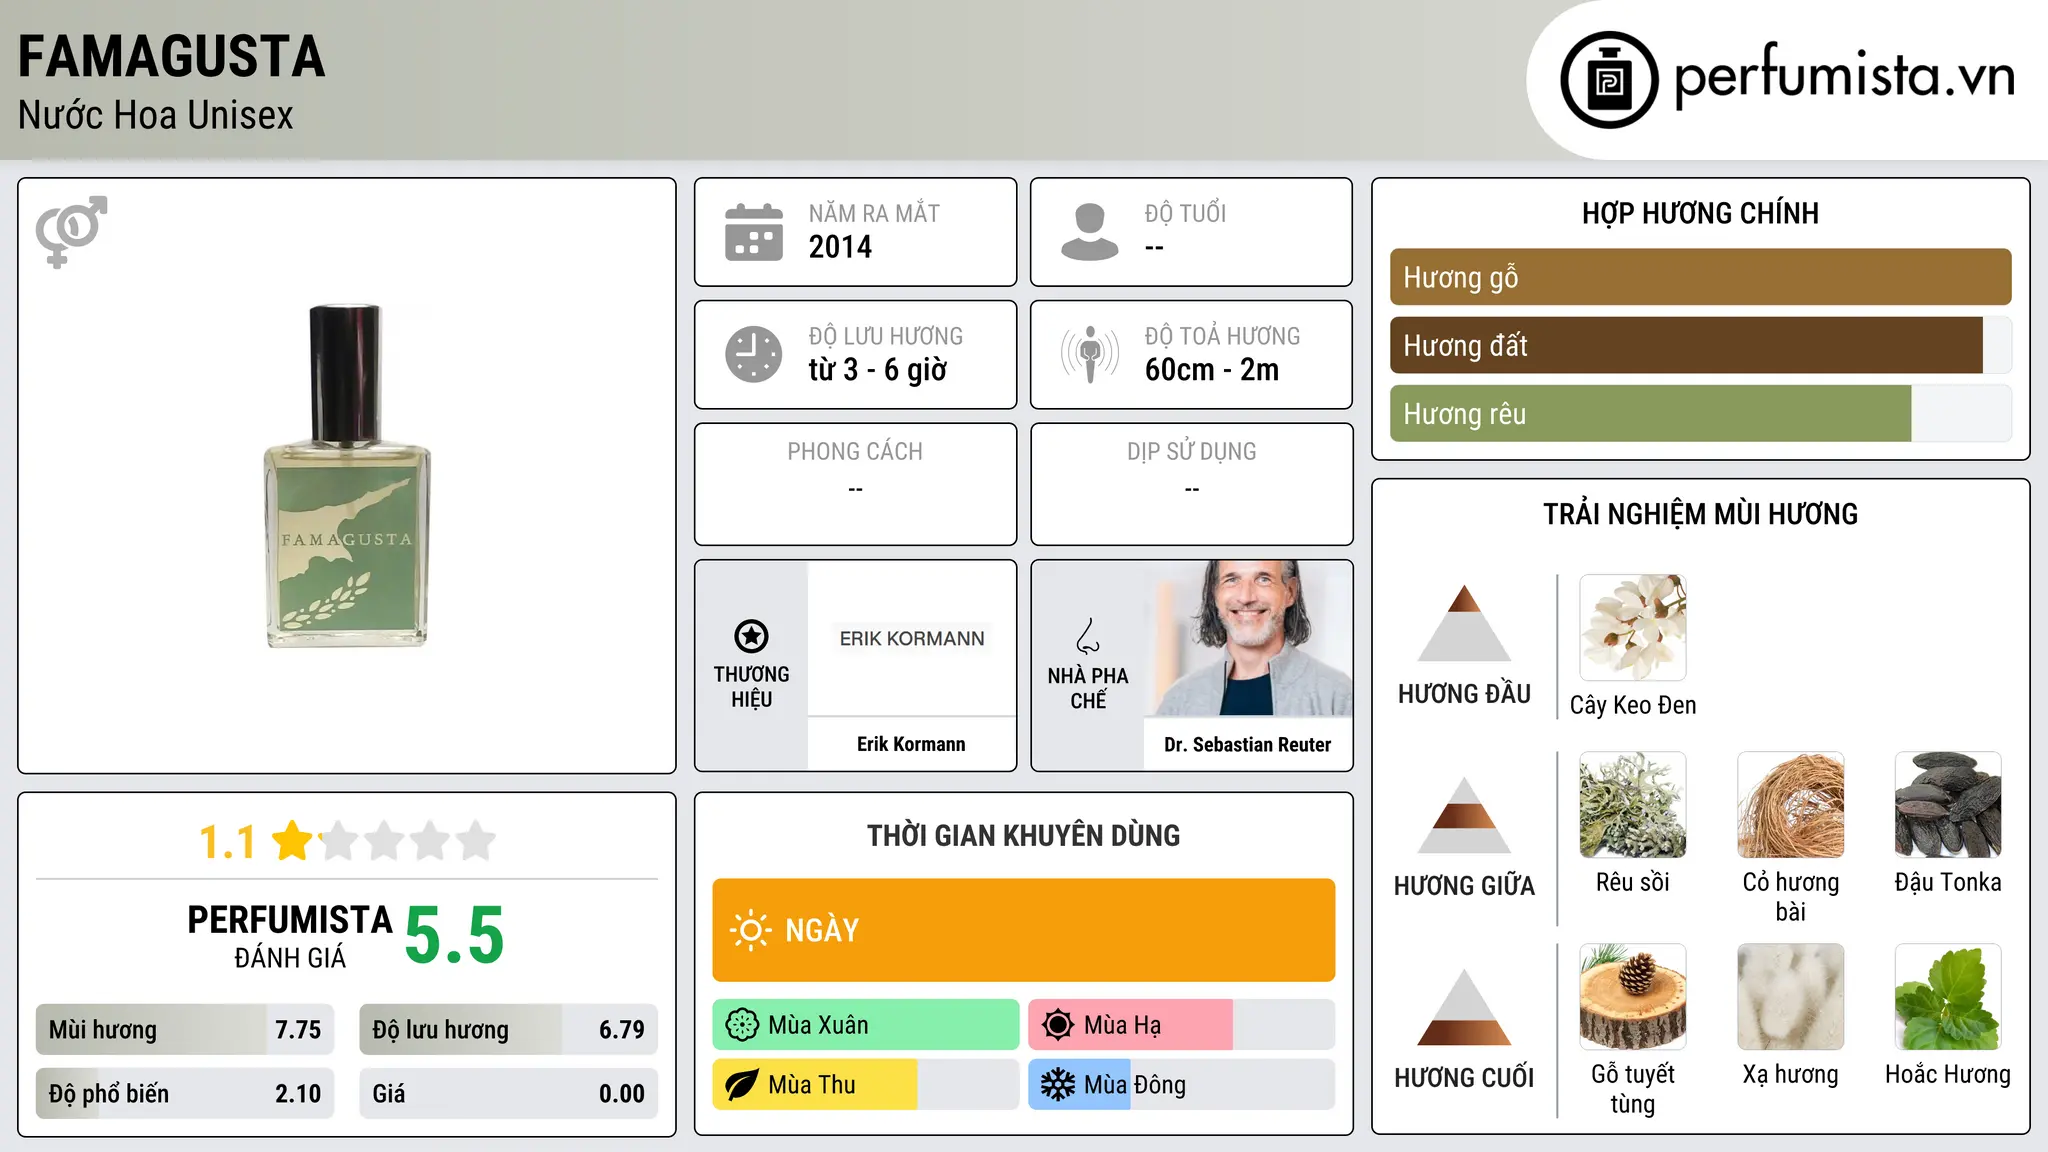Click the Dr. Sebastian Reuter portrait photo
This screenshot has height=1152, width=2048.
pyautogui.click(x=1248, y=638)
